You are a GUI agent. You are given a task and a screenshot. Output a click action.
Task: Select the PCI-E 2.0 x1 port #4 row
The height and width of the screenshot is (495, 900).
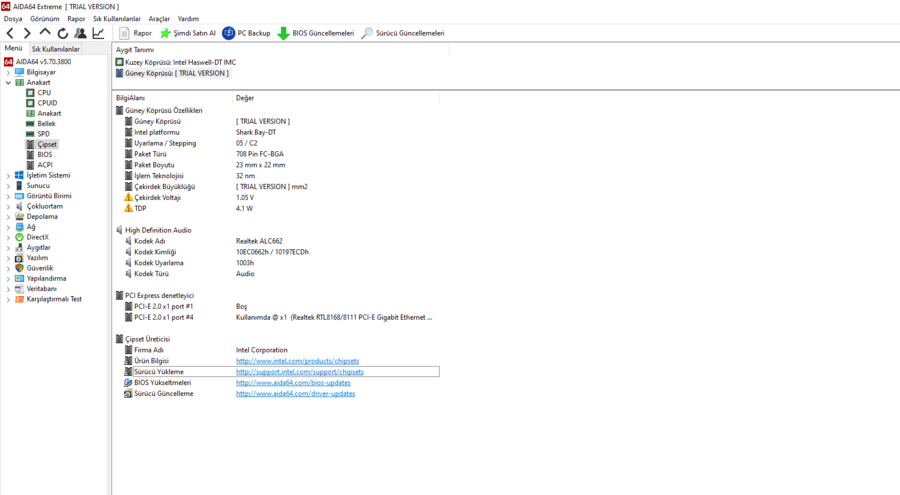click(x=281, y=318)
